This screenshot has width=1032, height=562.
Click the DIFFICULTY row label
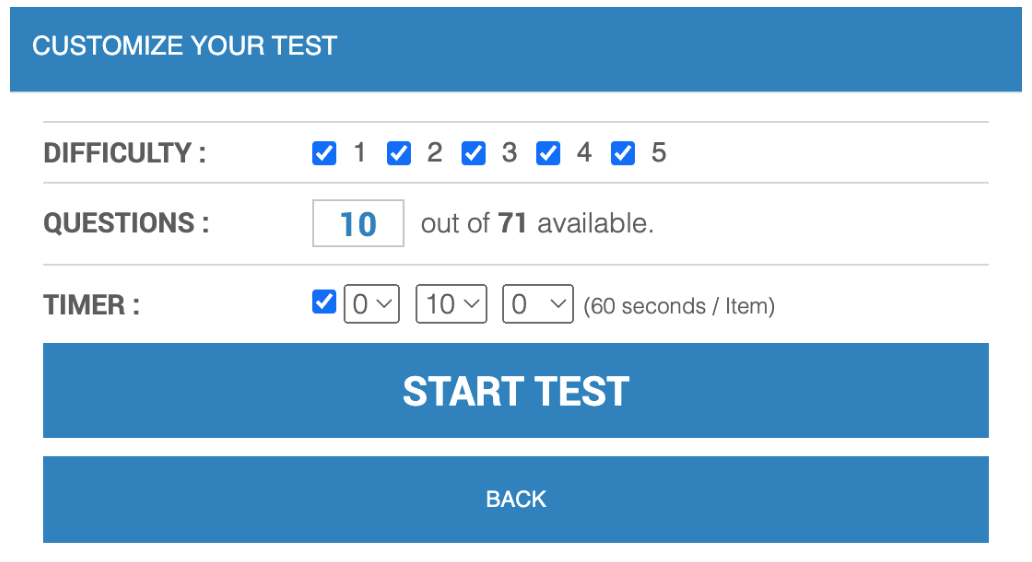[x=125, y=154]
